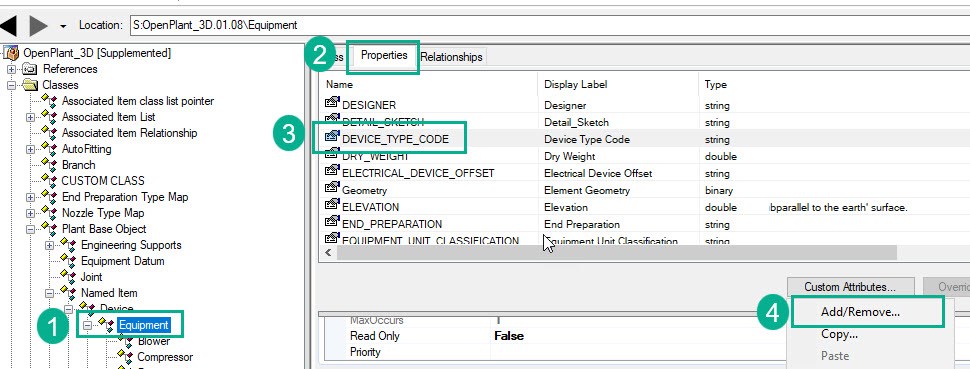Click the horizontal scrollbar left arrow
Image resolution: width=970 pixels, height=369 pixels.
point(328,253)
